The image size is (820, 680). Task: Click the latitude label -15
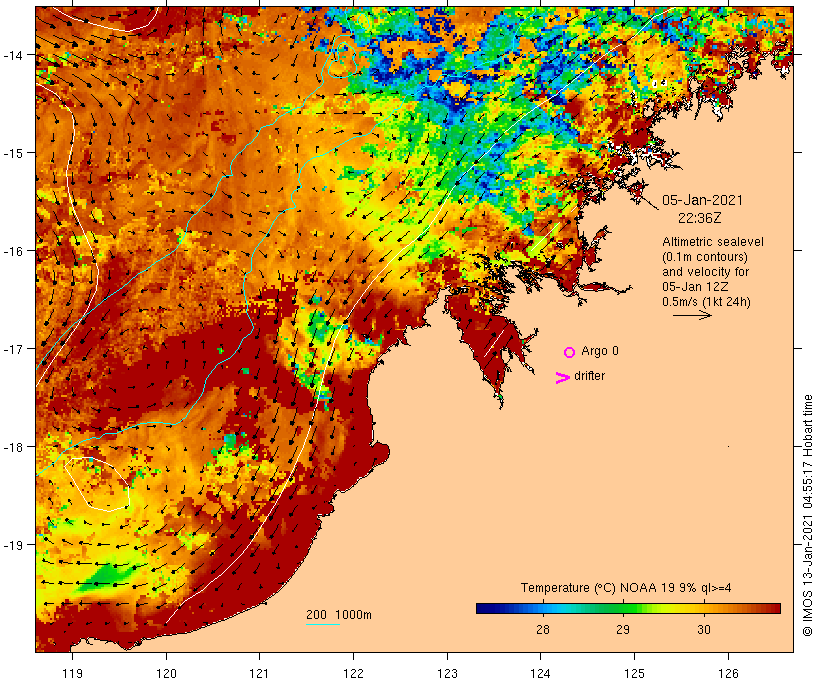click(12, 153)
